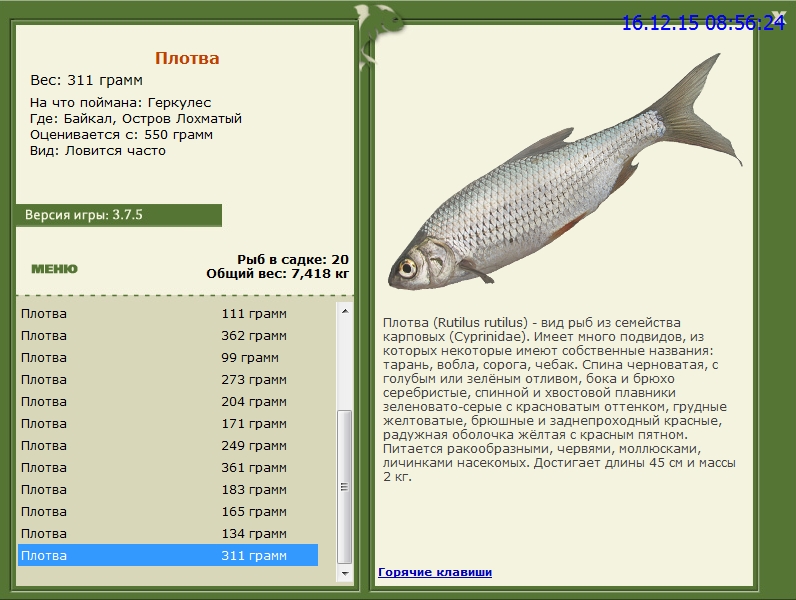The image size is (796, 600).
Task: Close the window with the X icon
Action: 776,13
